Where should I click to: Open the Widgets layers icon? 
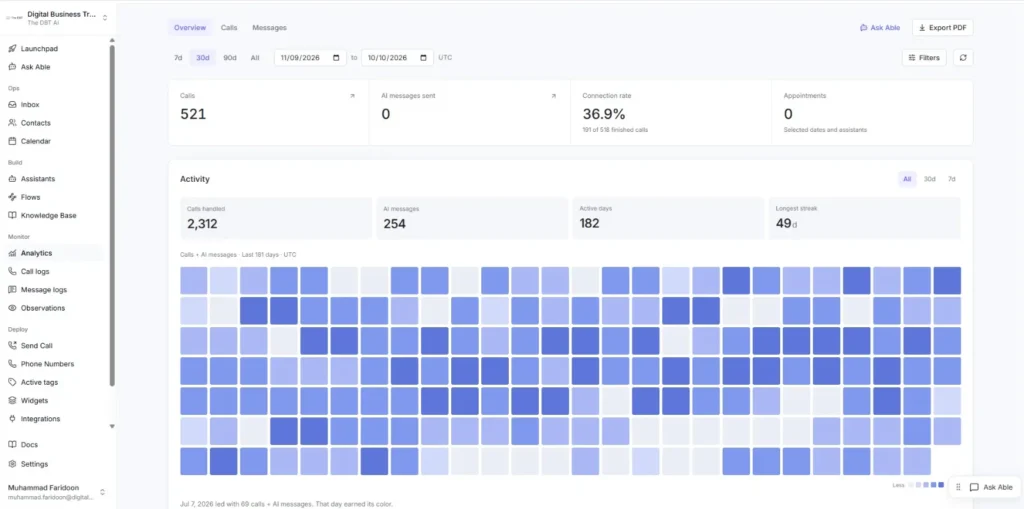tap(12, 401)
